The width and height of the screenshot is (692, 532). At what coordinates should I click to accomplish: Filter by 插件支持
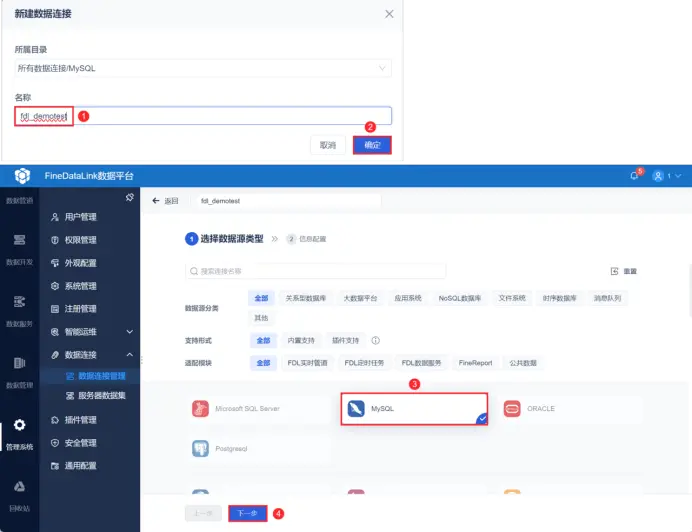coord(346,340)
